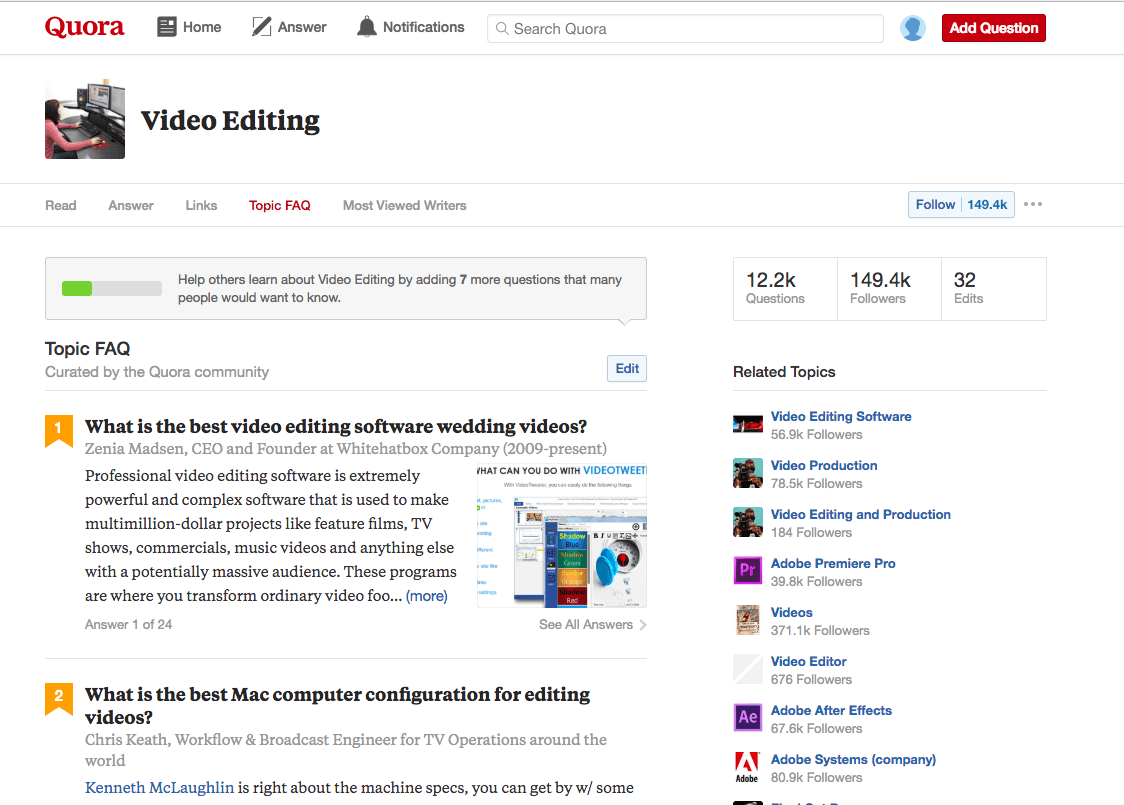Open the best Mac configuration question
1124x805 pixels.
[337, 705]
